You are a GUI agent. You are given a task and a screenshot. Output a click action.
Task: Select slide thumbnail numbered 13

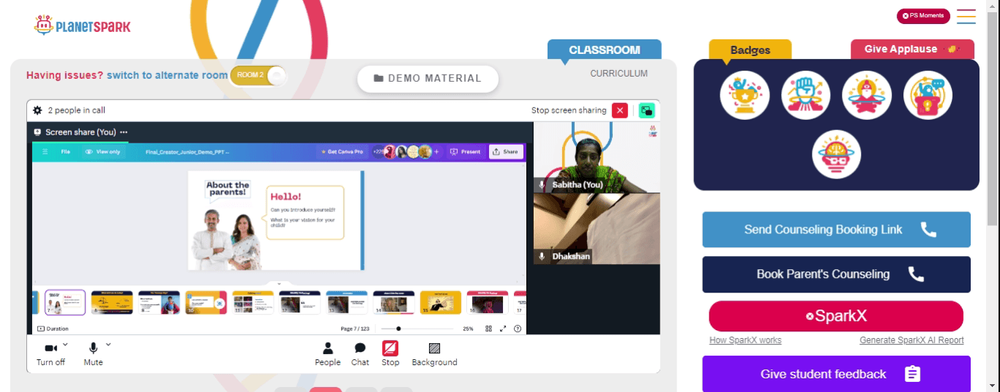point(346,303)
